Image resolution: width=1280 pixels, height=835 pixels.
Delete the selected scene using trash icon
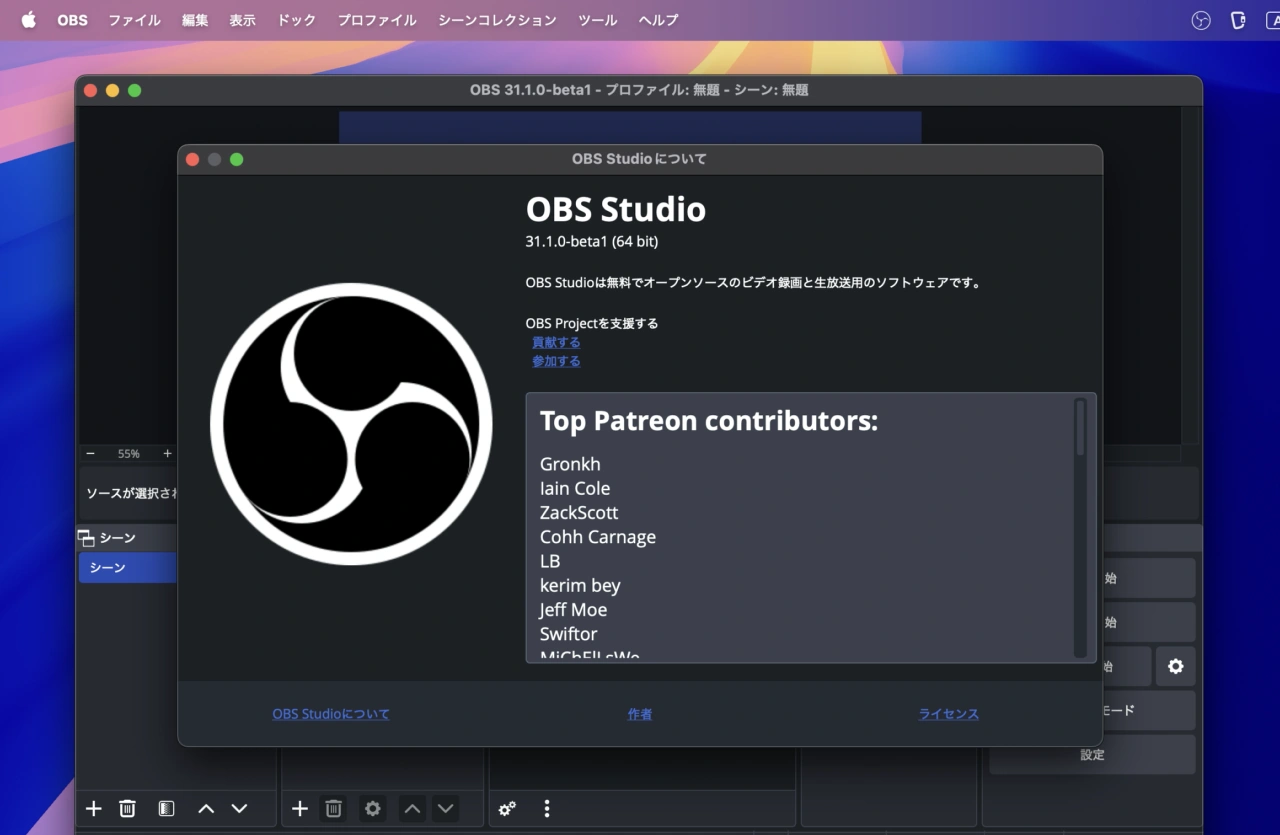click(x=127, y=809)
